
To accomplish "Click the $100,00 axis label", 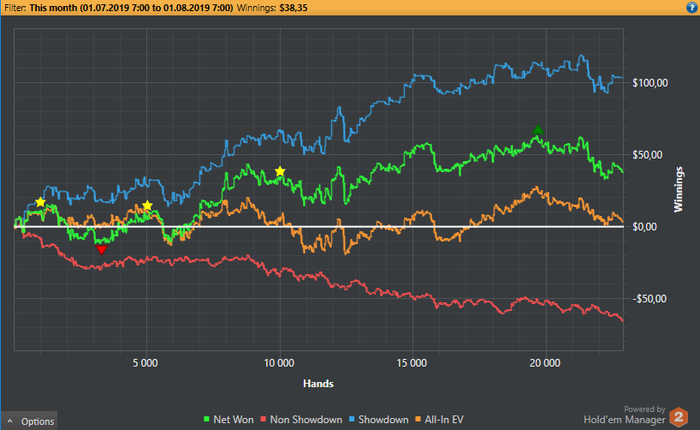I will (650, 83).
